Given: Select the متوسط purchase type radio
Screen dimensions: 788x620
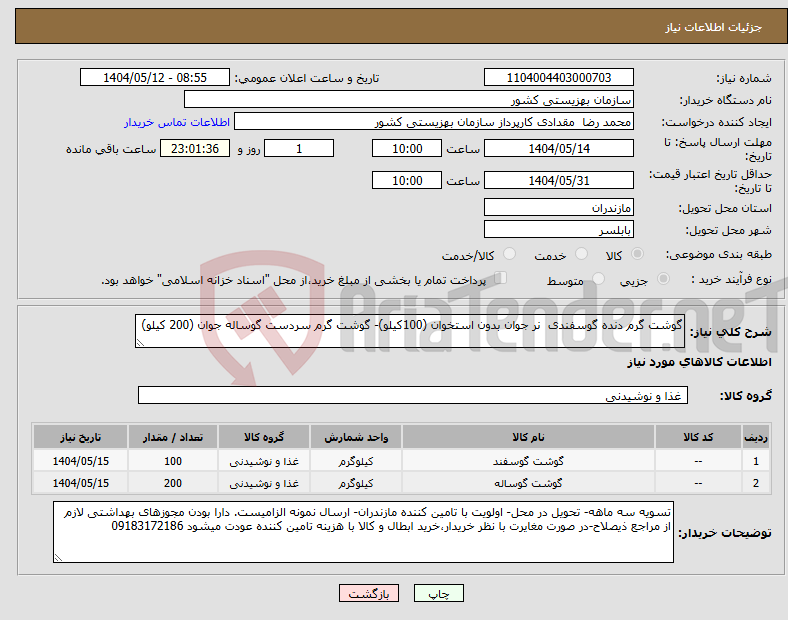Looking at the screenshot, I should [598, 278].
